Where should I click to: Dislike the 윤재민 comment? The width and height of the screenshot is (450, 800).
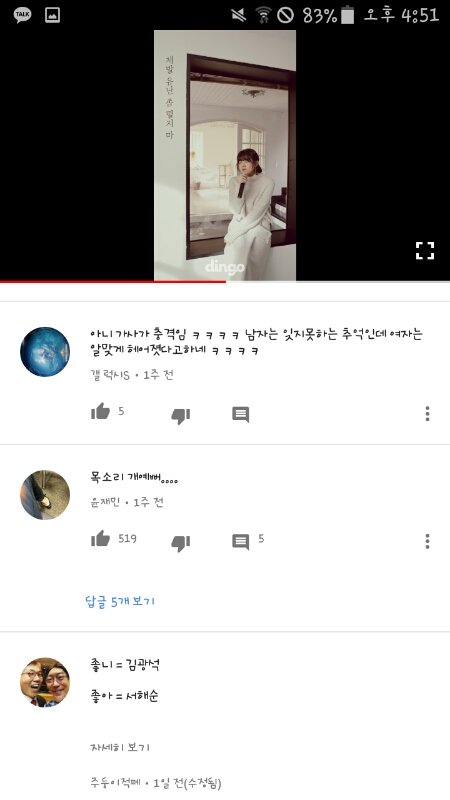[x=181, y=543]
